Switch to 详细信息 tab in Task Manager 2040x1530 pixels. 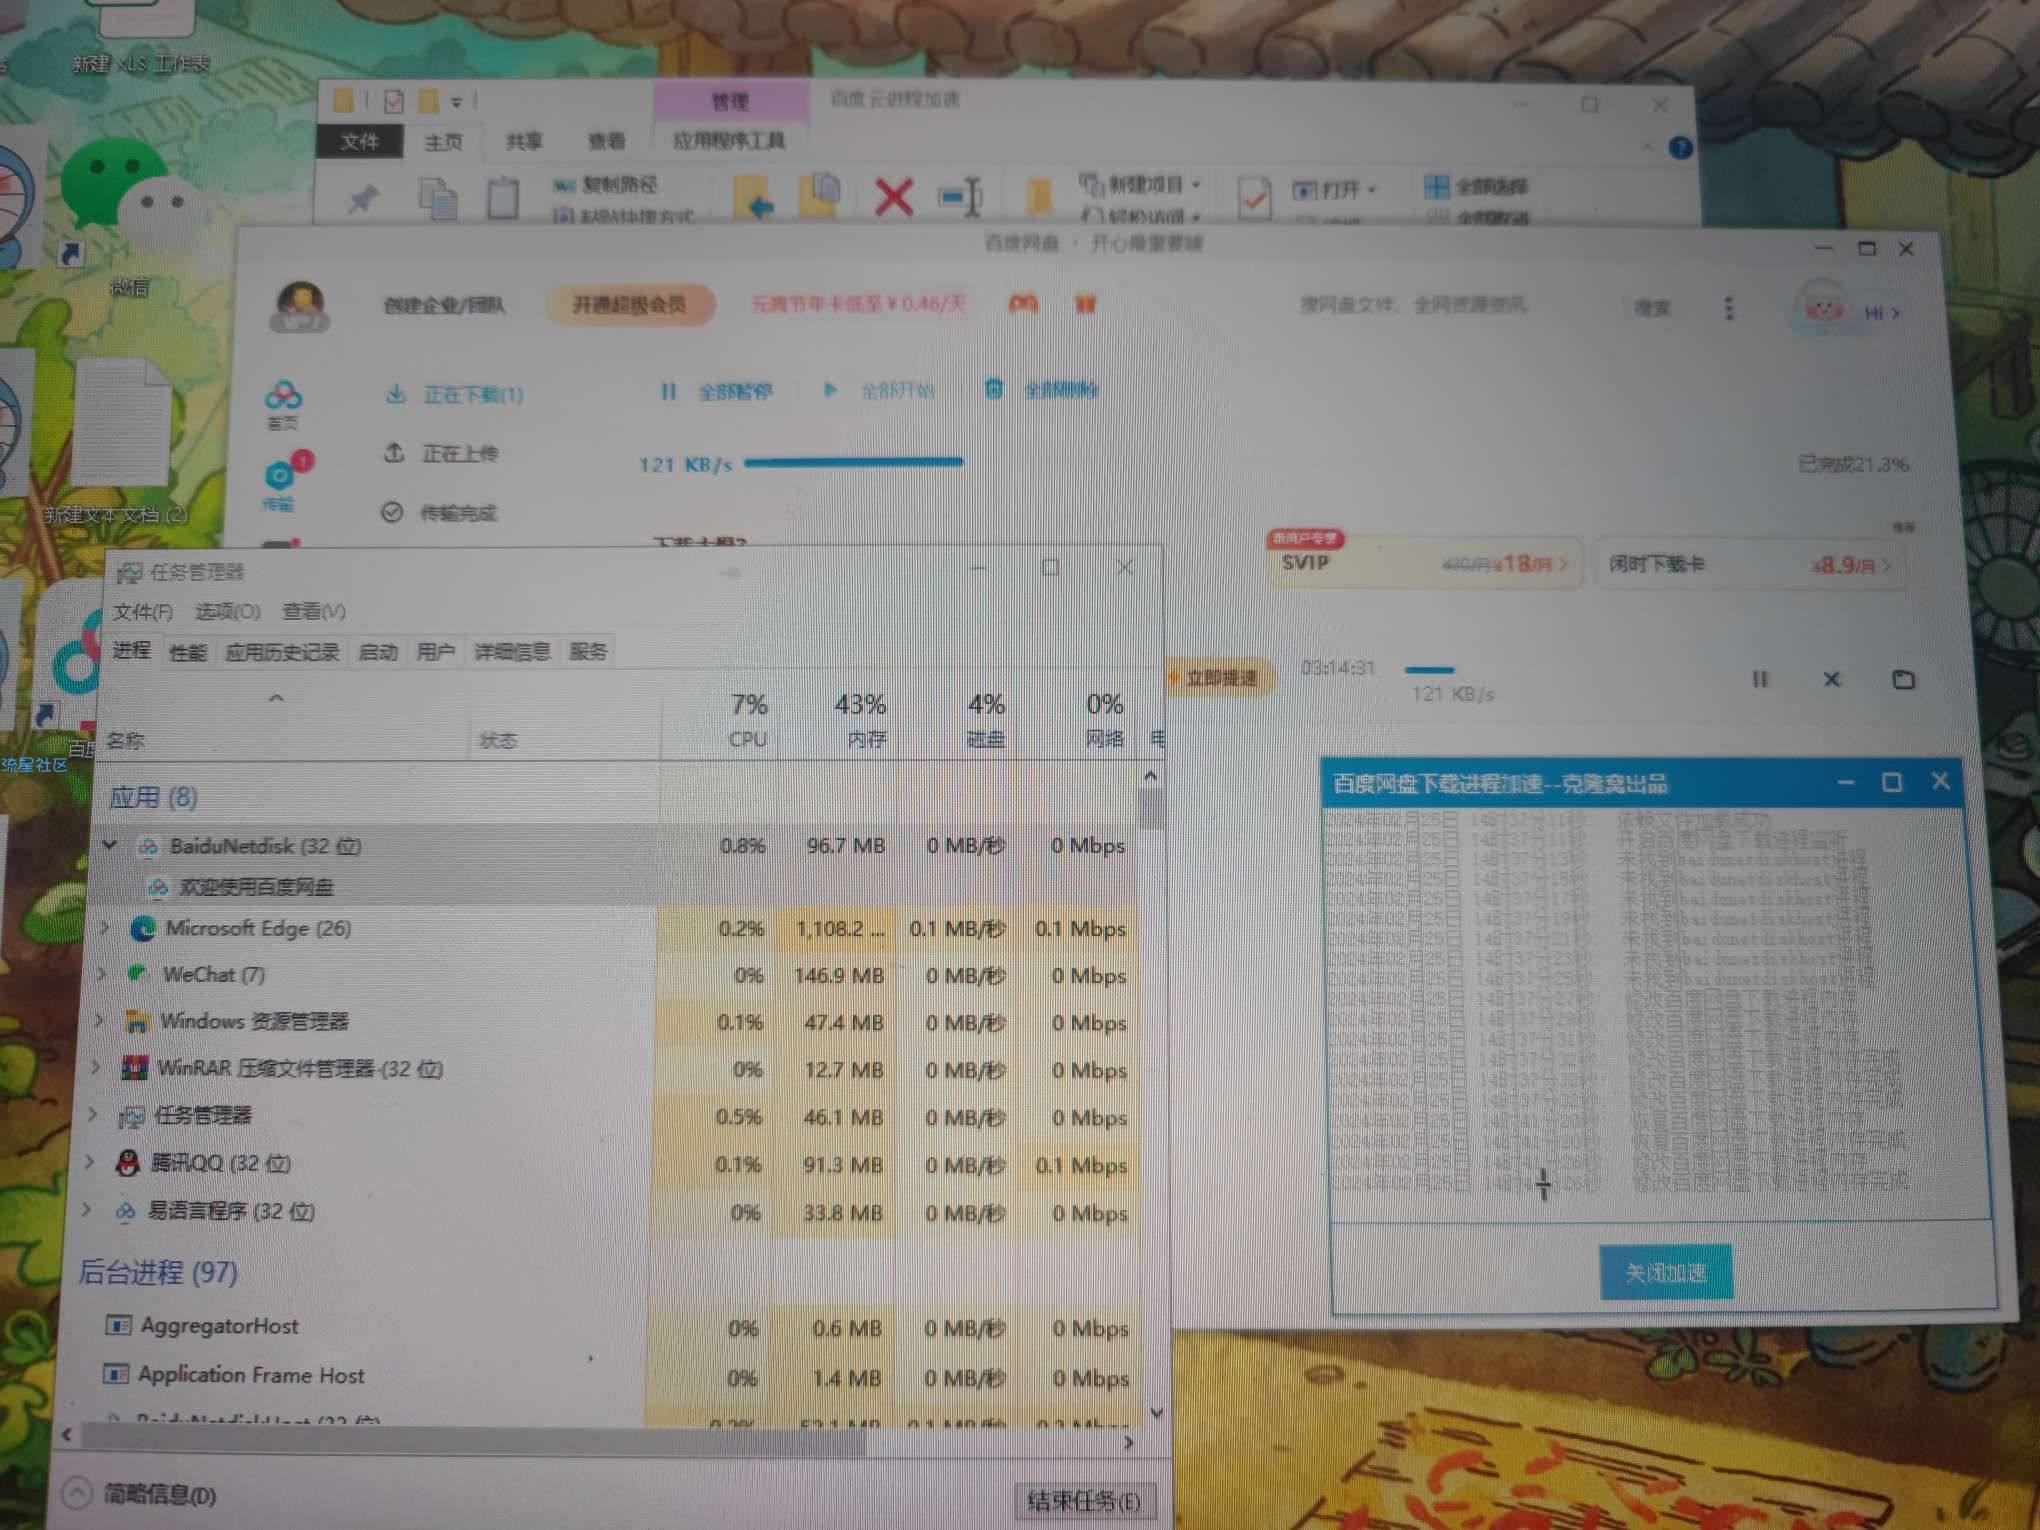click(x=512, y=652)
